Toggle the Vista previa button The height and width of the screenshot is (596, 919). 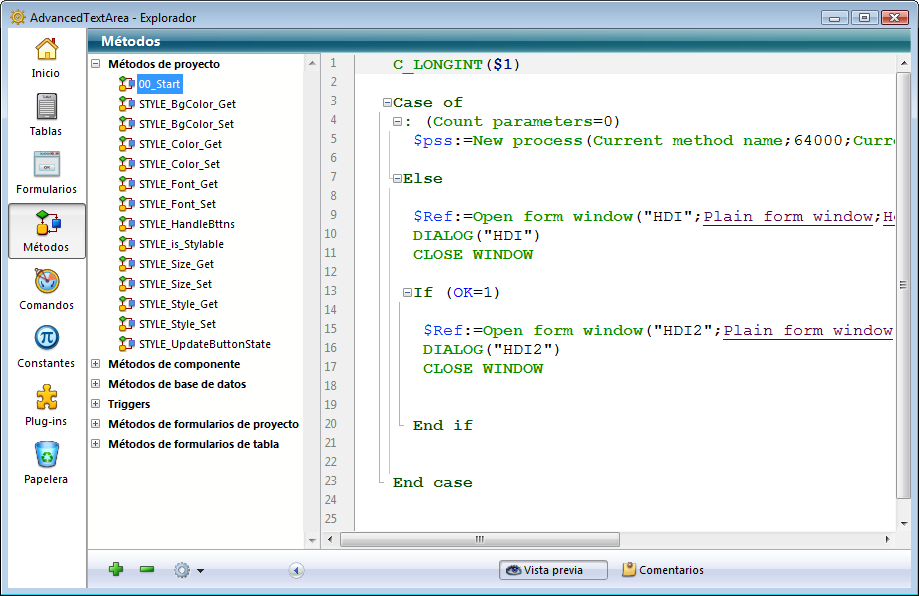(x=555, y=570)
